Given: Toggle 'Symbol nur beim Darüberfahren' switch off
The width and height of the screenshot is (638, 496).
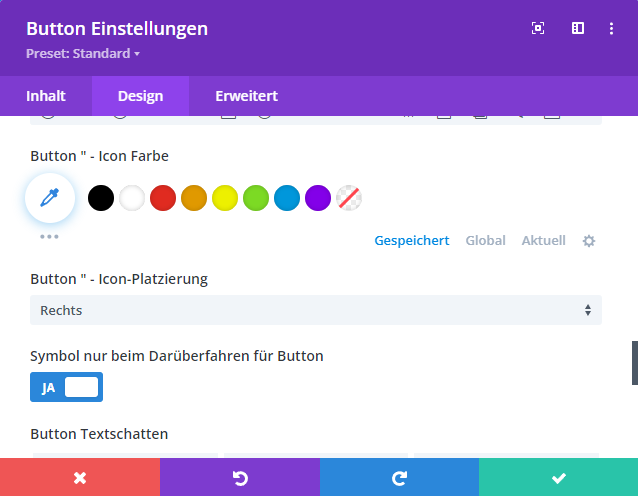Looking at the screenshot, I should click(x=66, y=388).
